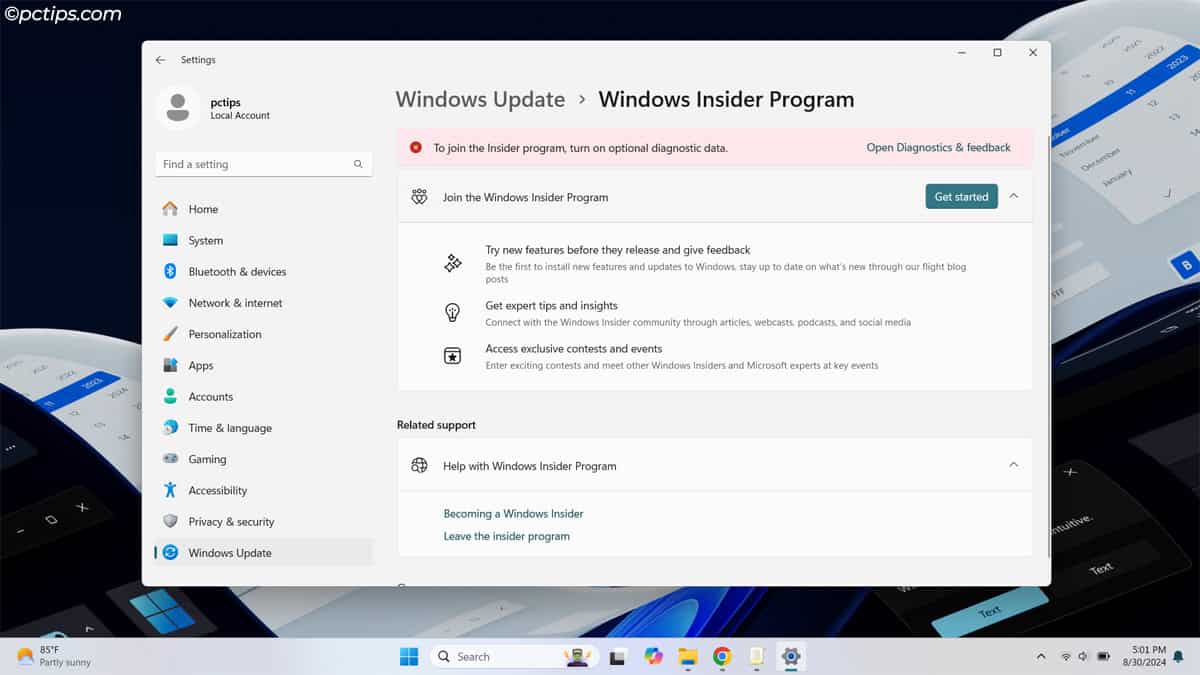Open Google Chrome from the taskbar
The image size is (1200, 675).
point(722,656)
